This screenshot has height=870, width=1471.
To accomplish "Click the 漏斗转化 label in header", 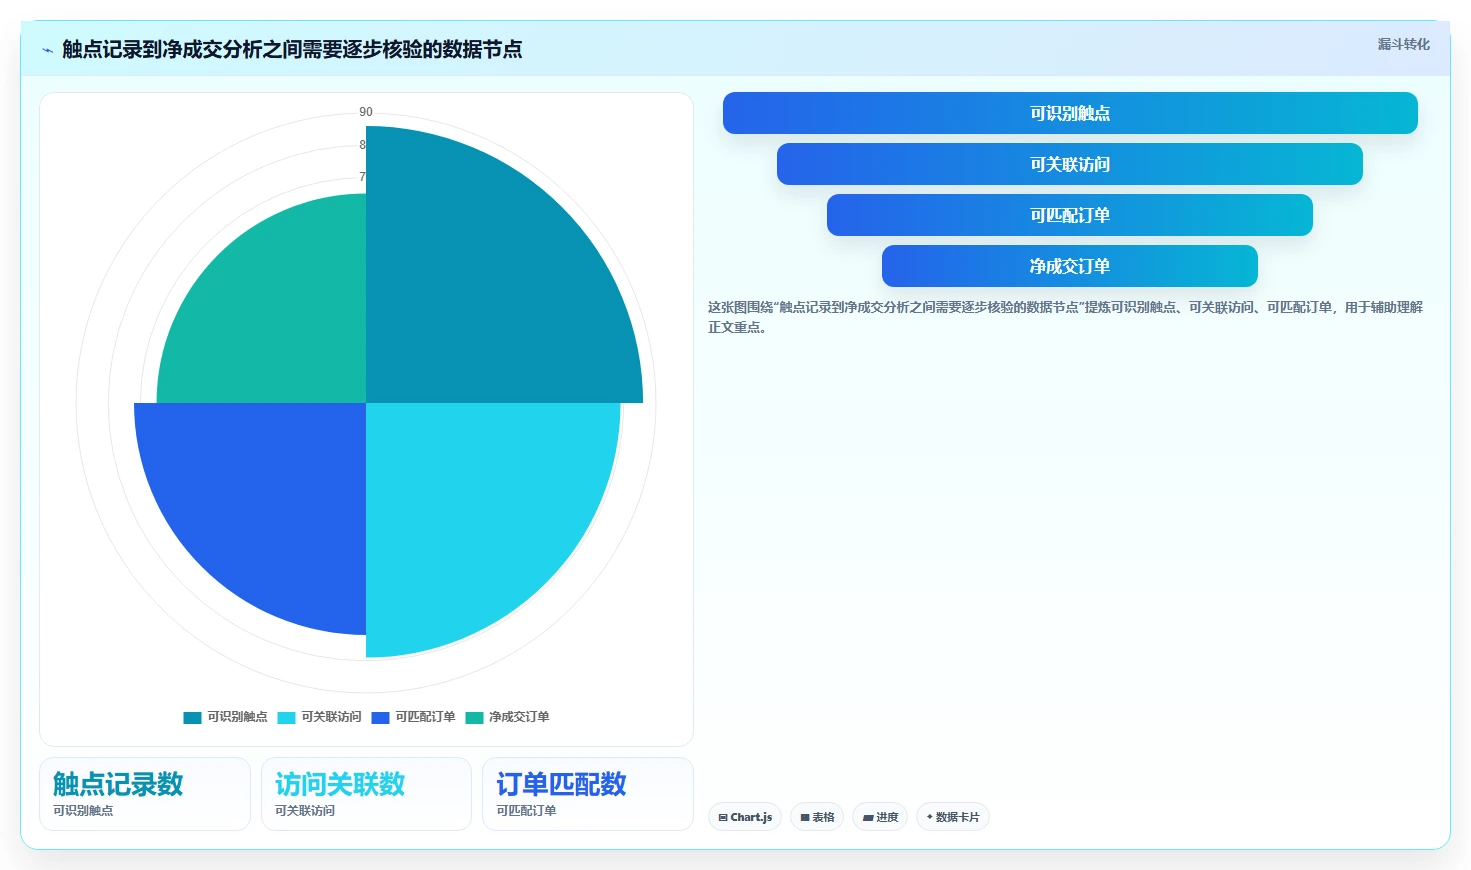I will point(1403,44).
